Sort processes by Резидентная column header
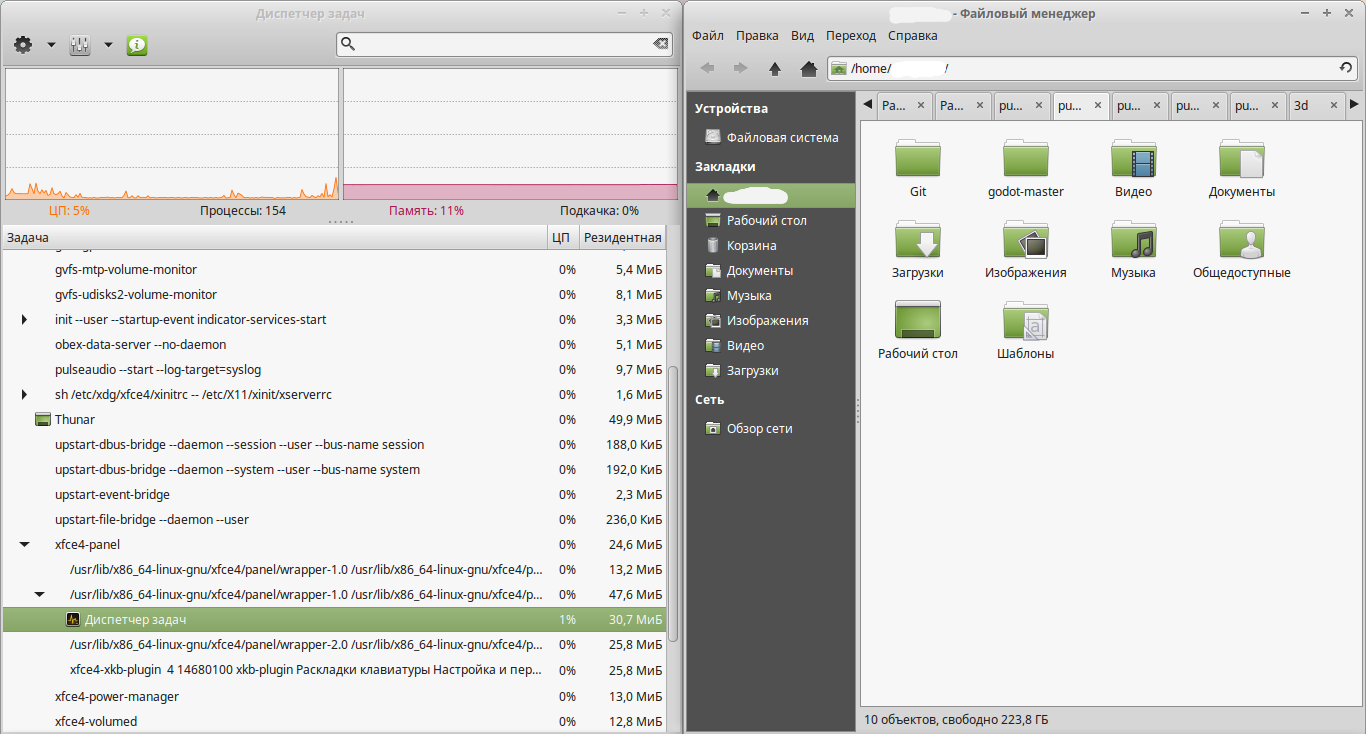The height and width of the screenshot is (734, 1366). coord(622,238)
